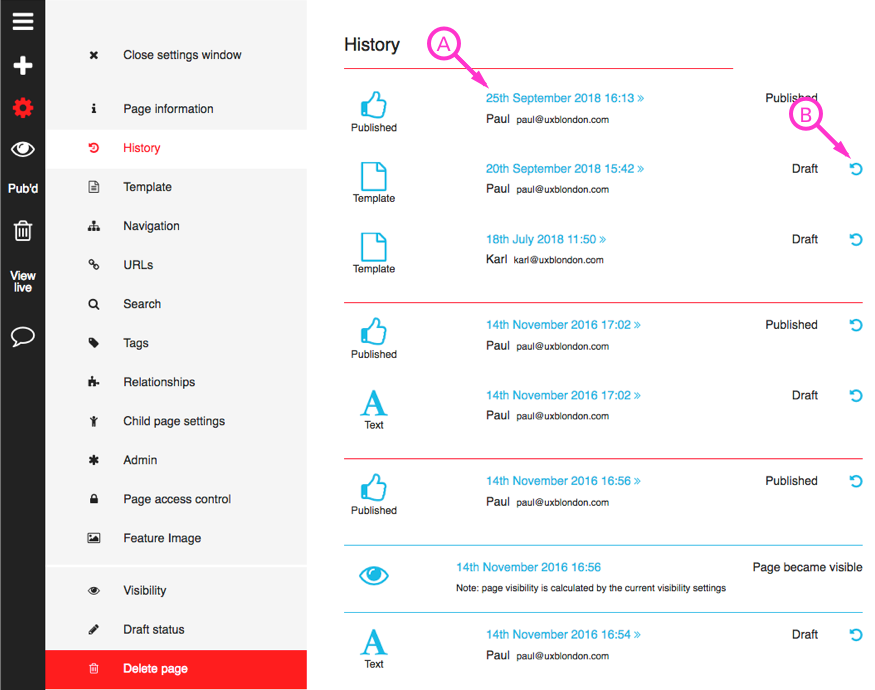Expand the 25th September 2018 16:13 entry
The height and width of the screenshot is (690, 875).
point(565,98)
